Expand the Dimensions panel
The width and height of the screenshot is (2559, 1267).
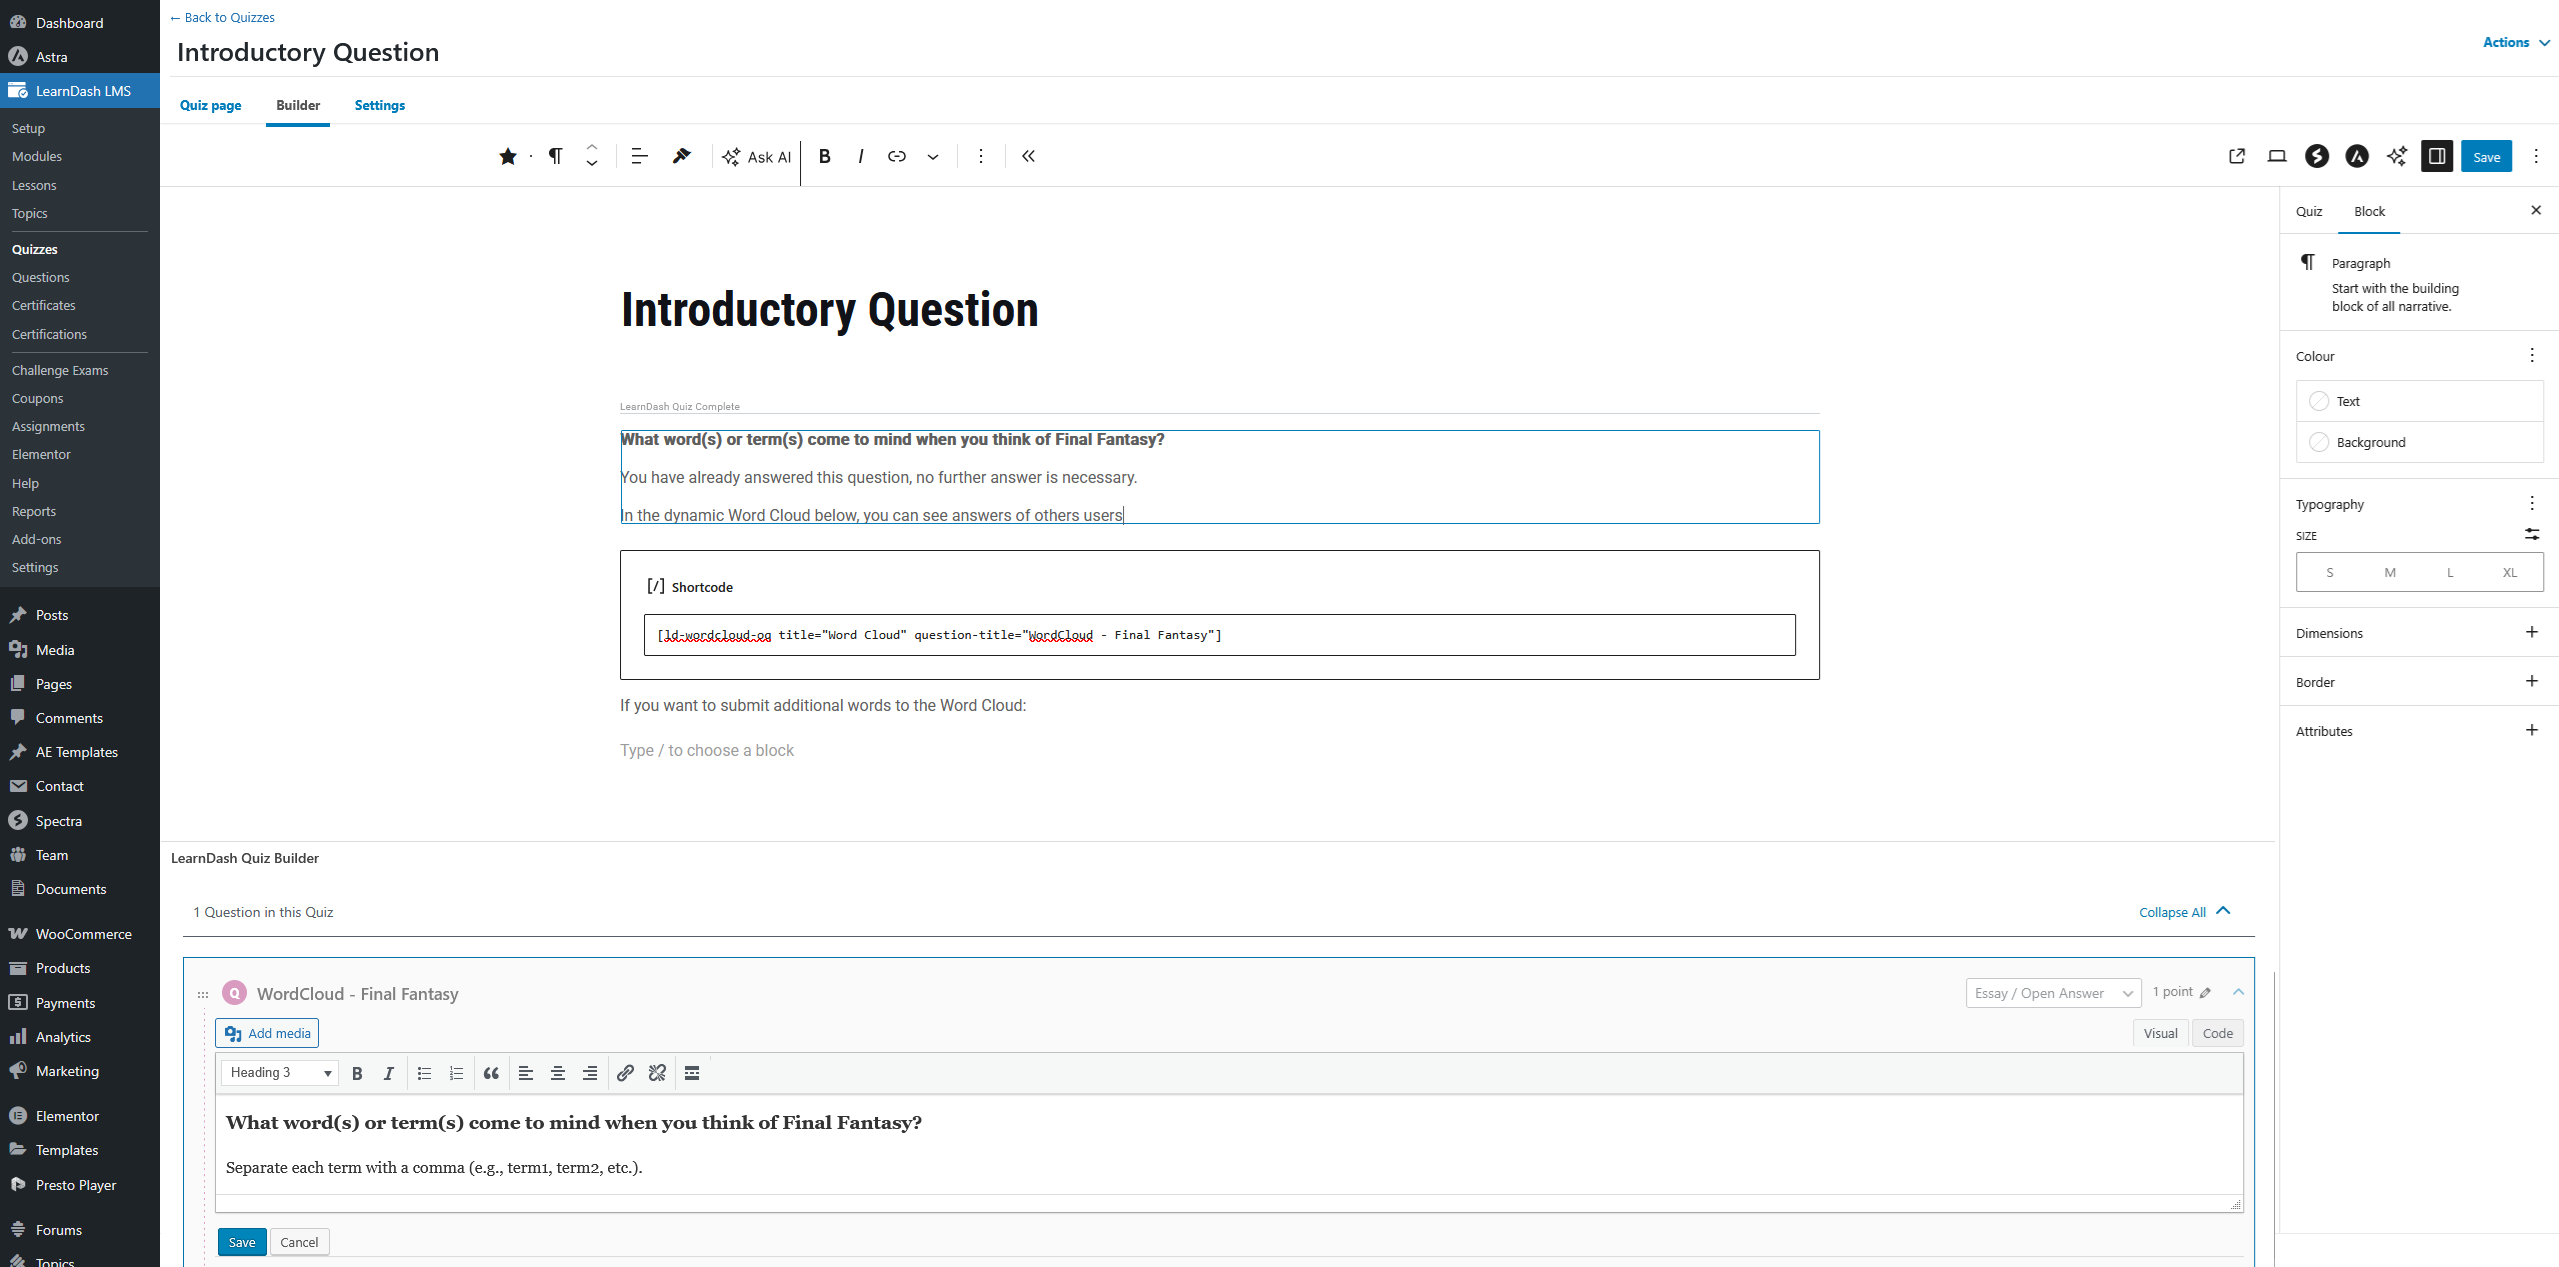[2419, 632]
